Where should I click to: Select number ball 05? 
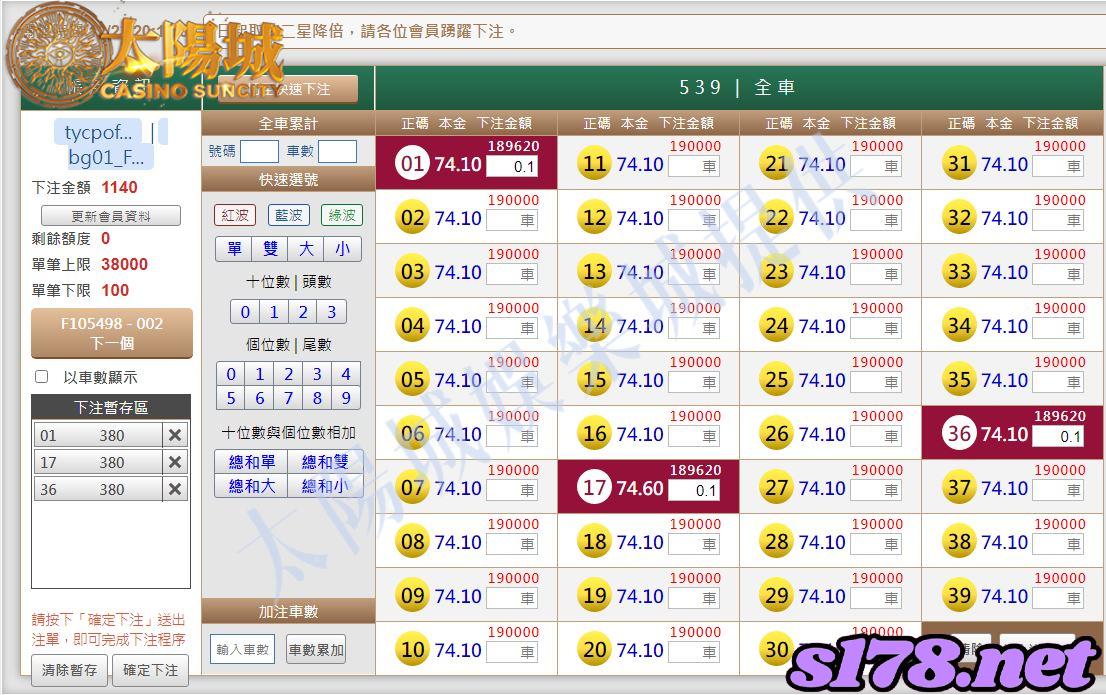(x=413, y=380)
